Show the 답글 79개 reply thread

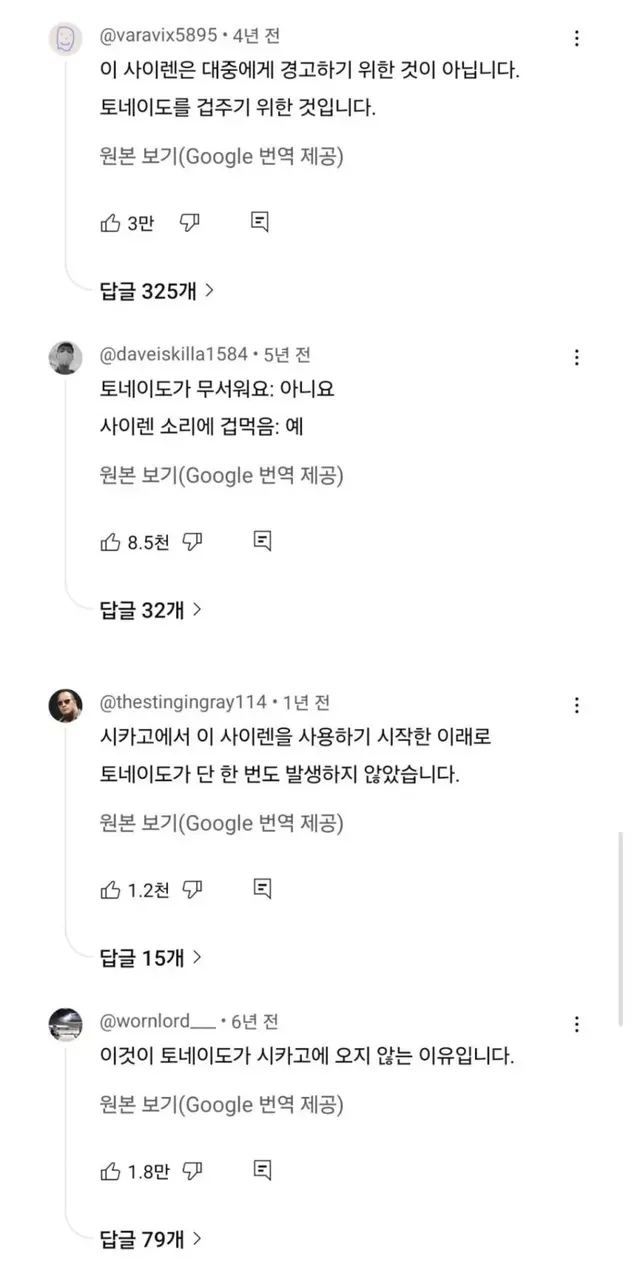151,1239
